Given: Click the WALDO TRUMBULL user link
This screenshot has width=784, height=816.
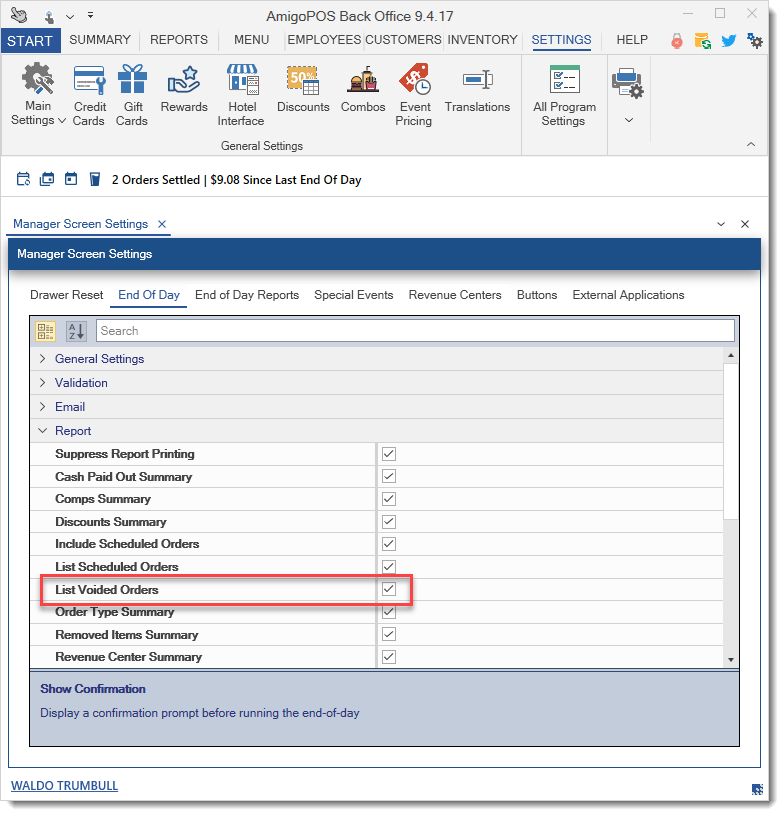Looking at the screenshot, I should (x=64, y=786).
